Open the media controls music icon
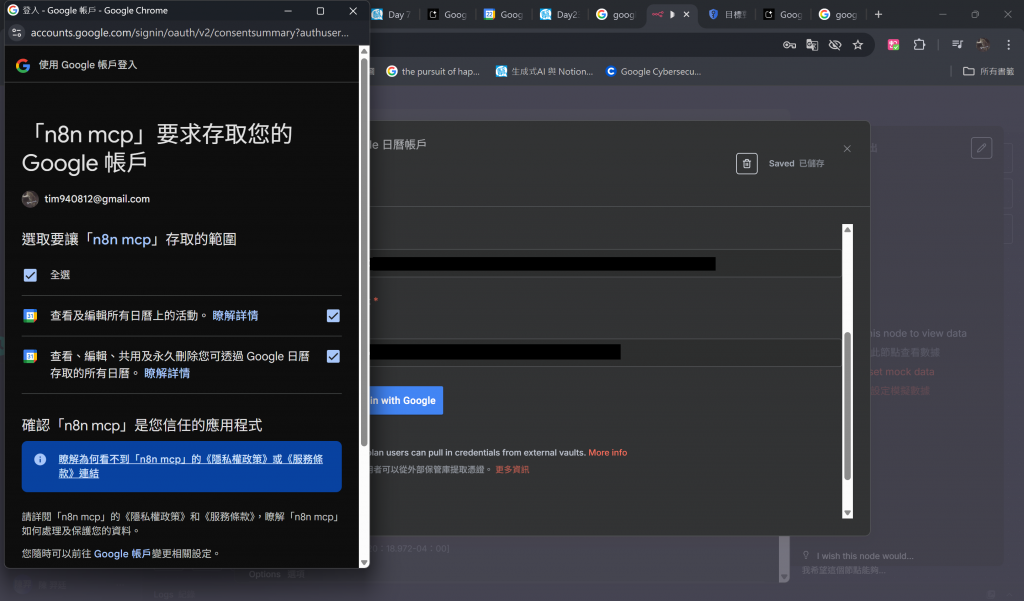 pyautogui.click(x=957, y=44)
